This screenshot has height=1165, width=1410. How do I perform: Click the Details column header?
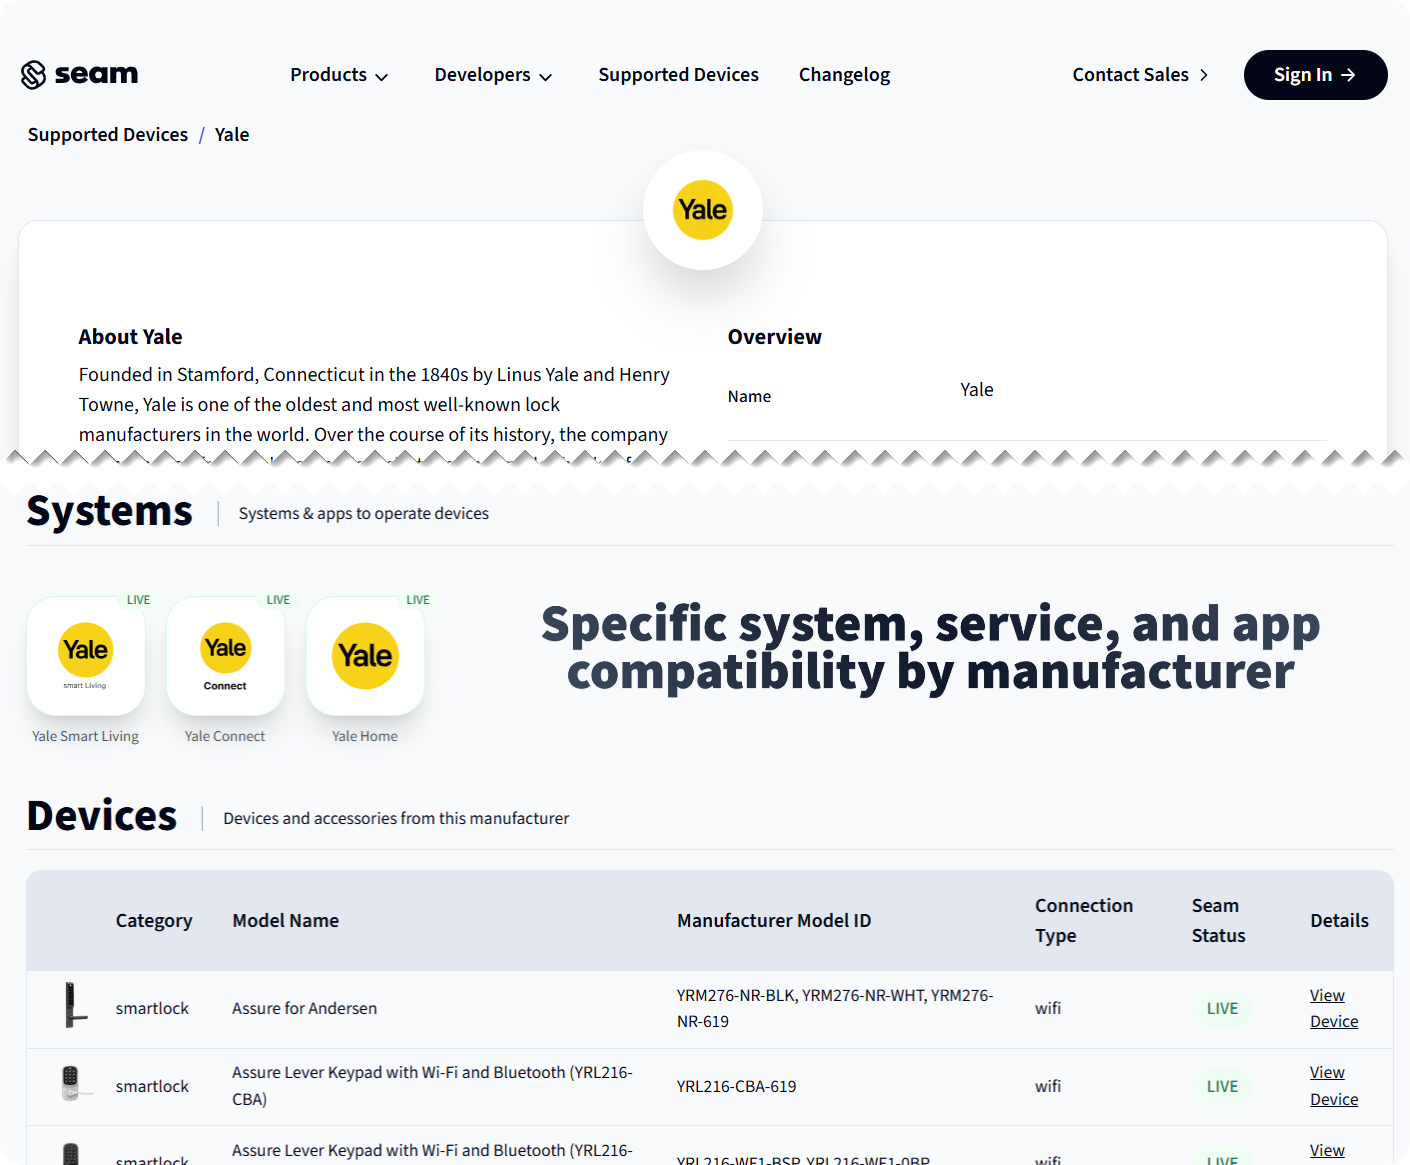tap(1339, 921)
